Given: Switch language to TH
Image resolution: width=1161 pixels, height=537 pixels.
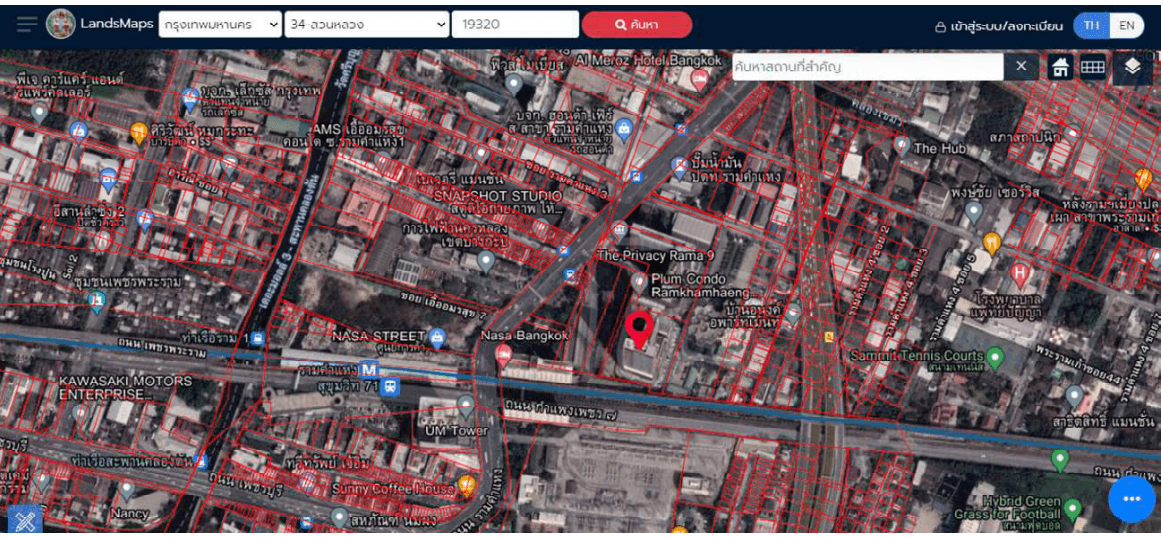Looking at the screenshot, I should pos(1091,25).
